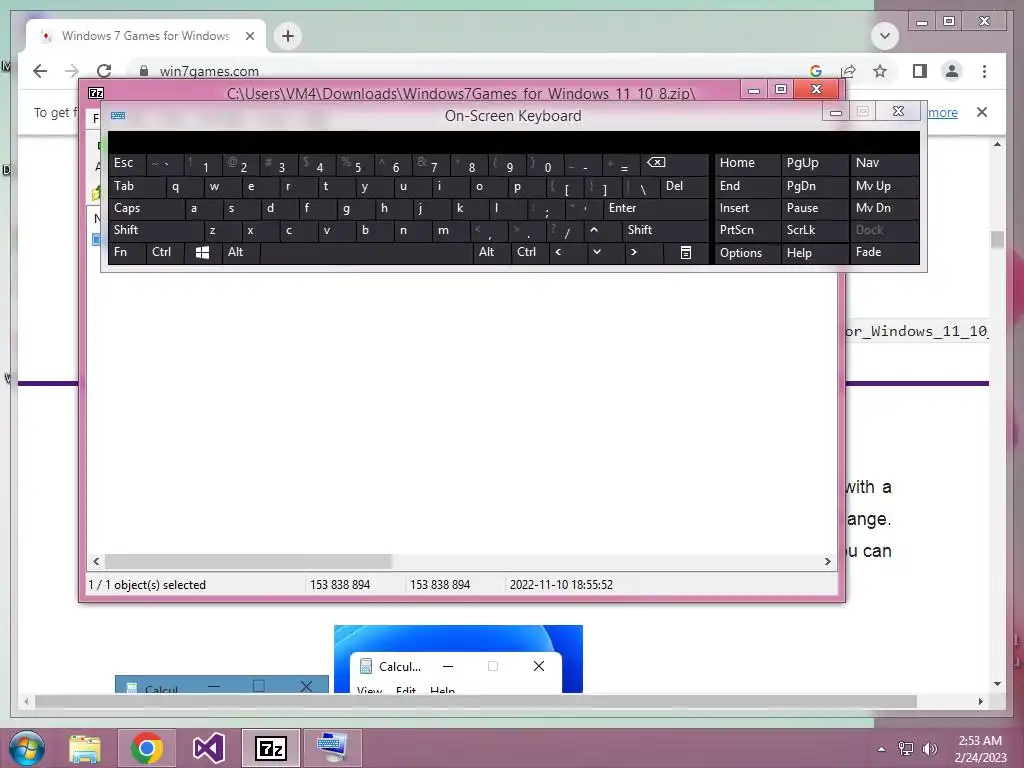The image size is (1024, 768).
Task: Tap the space bar on the keyboard
Action: click(x=366, y=253)
